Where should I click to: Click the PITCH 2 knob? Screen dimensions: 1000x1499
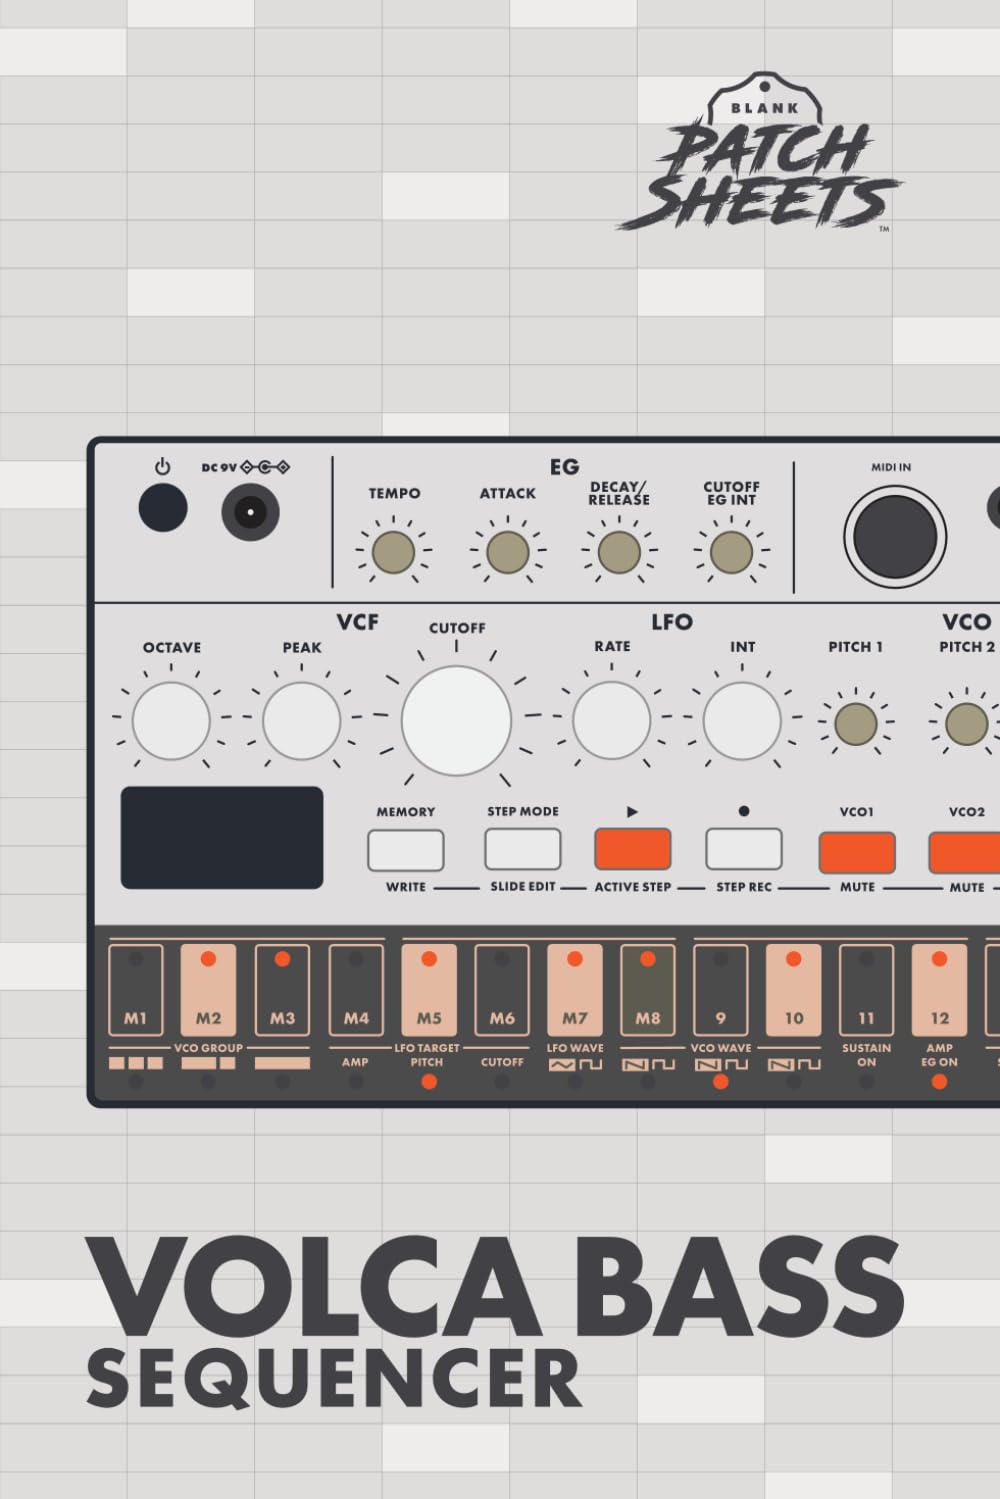966,724
